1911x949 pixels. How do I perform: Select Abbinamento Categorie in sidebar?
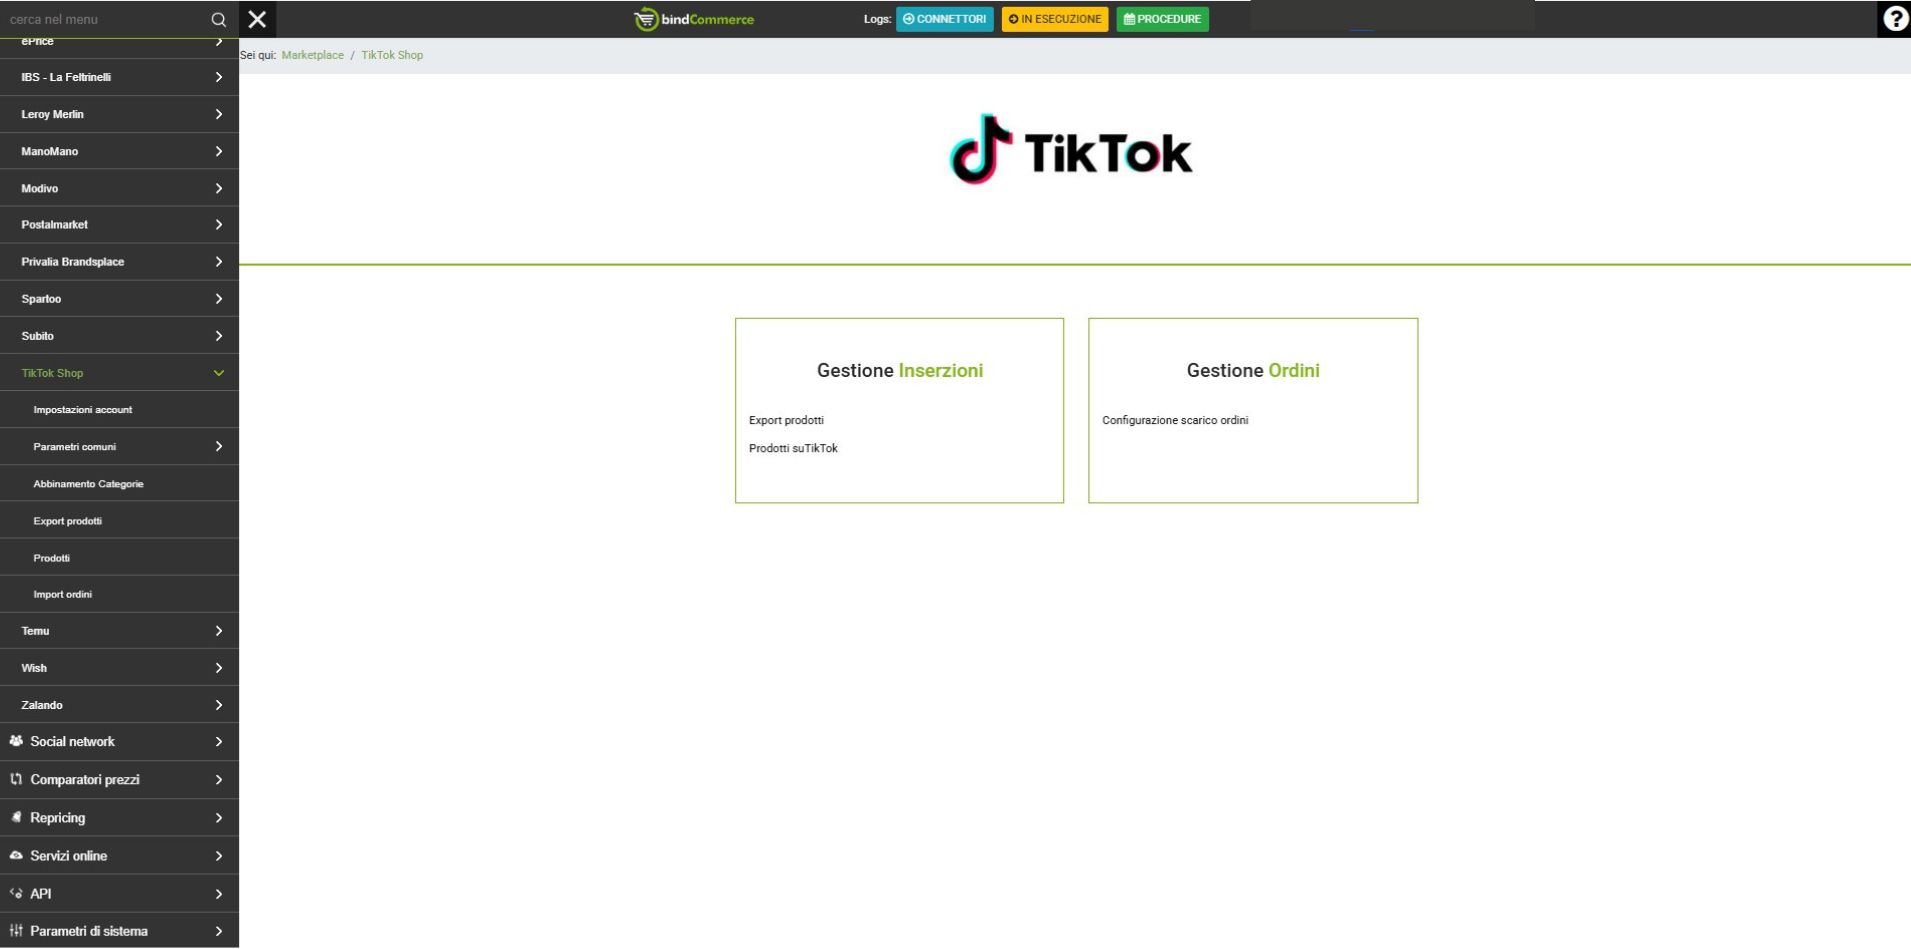(88, 484)
